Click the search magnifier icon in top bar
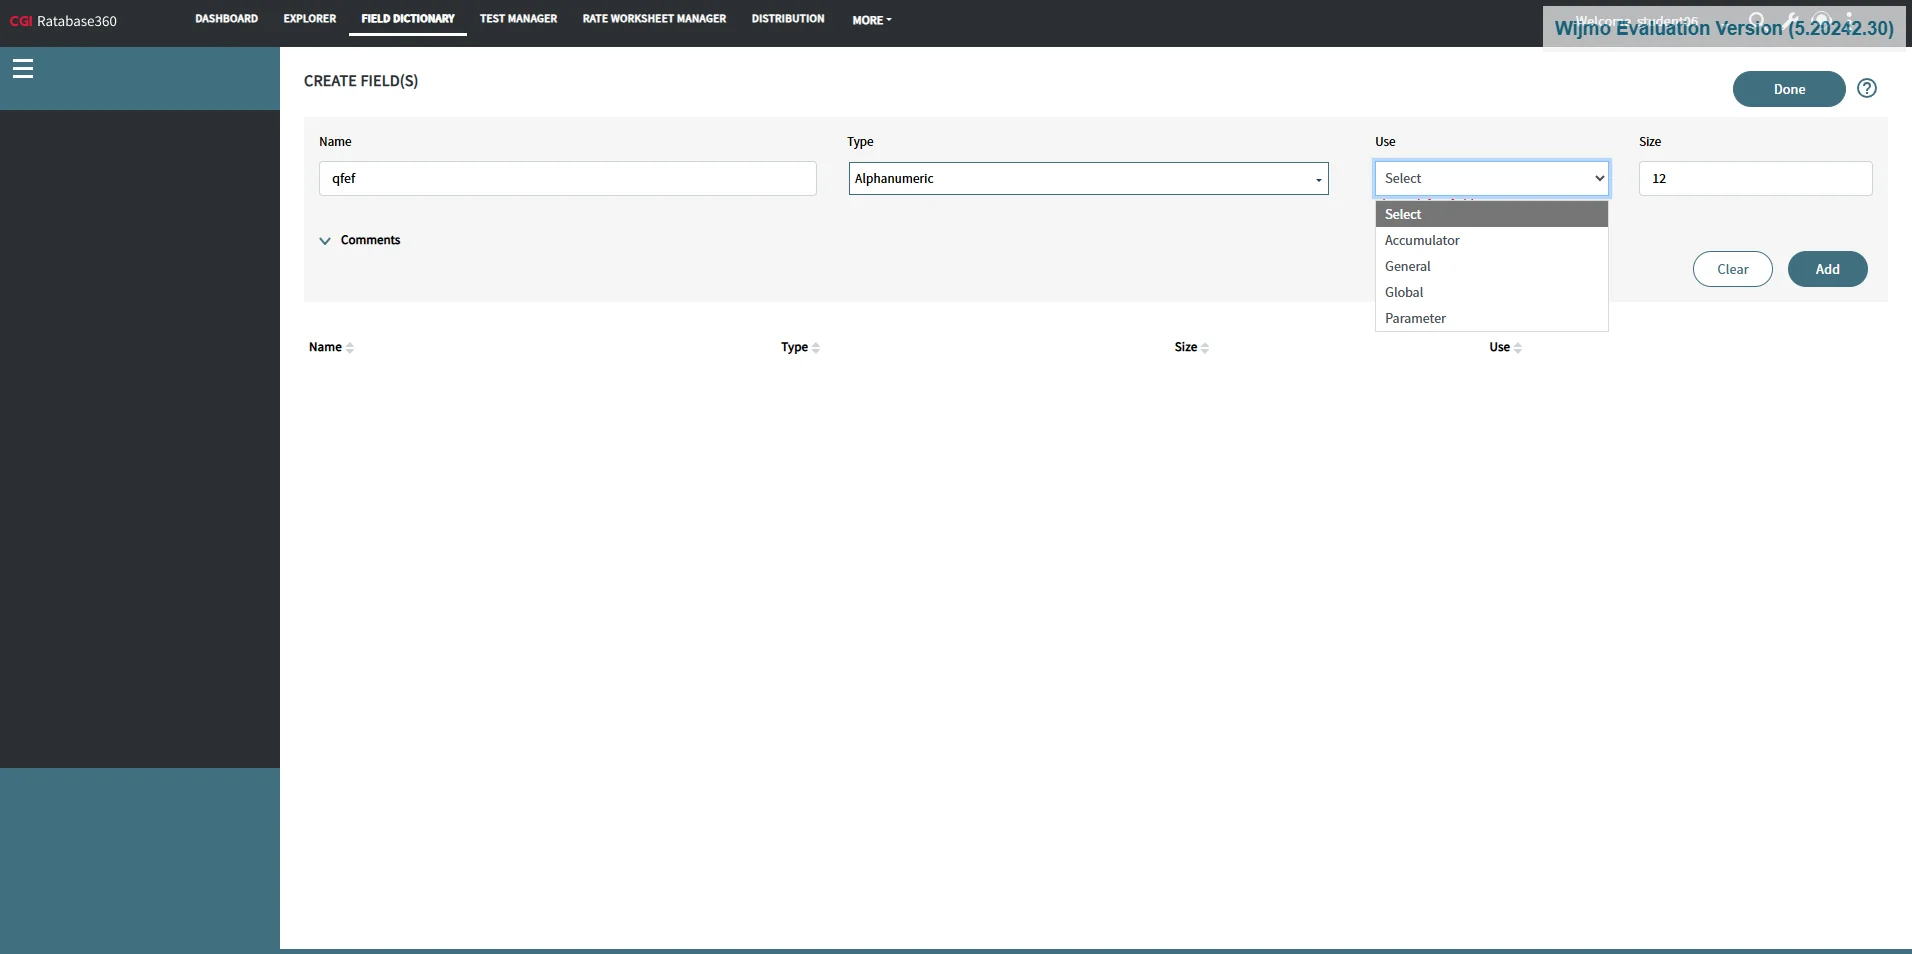 coord(1756,20)
